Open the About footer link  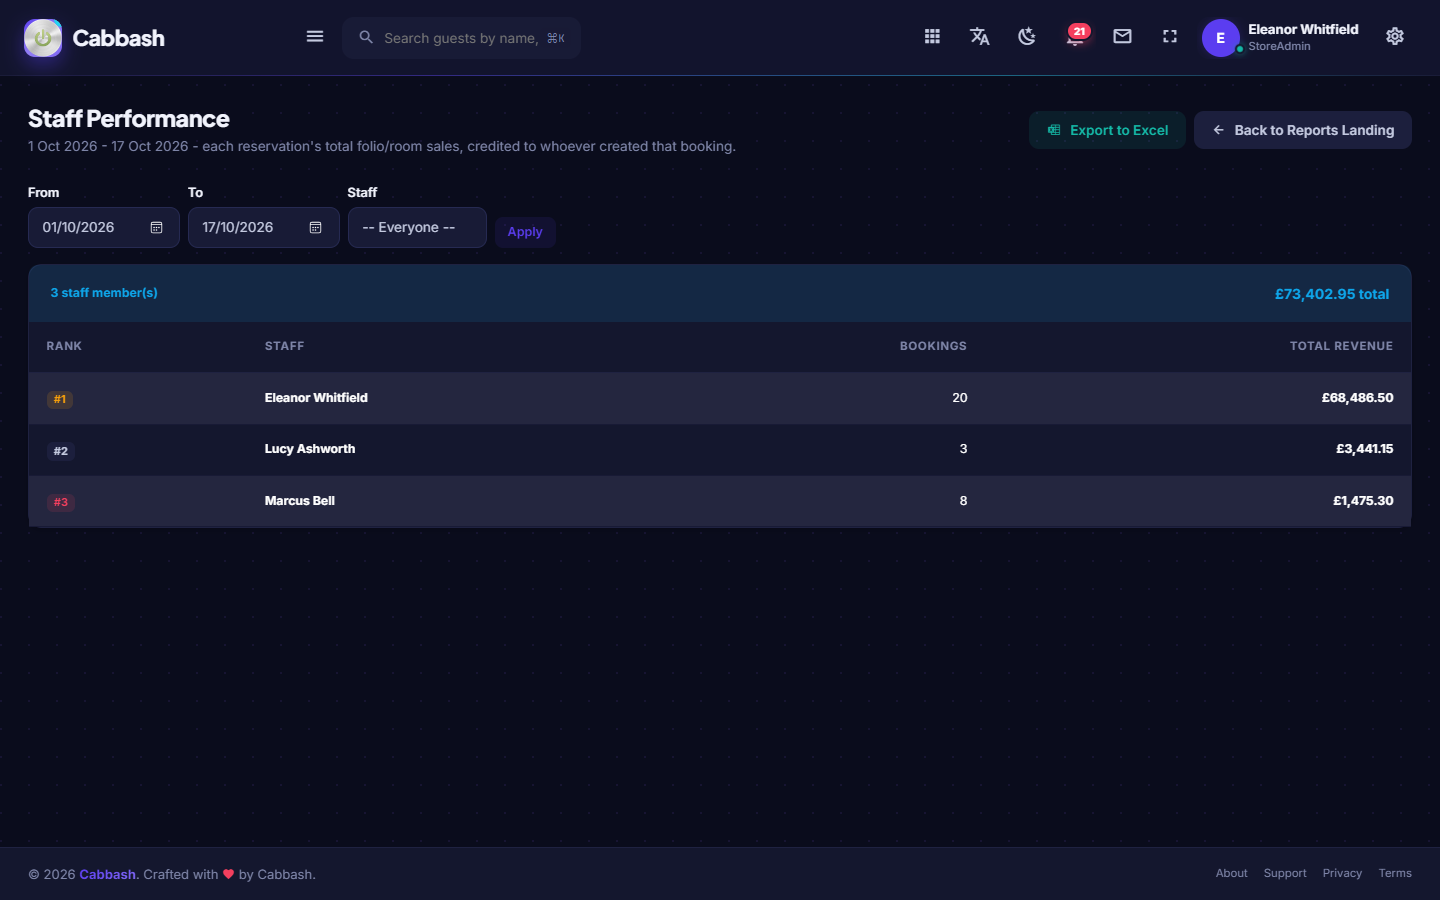click(1231, 873)
